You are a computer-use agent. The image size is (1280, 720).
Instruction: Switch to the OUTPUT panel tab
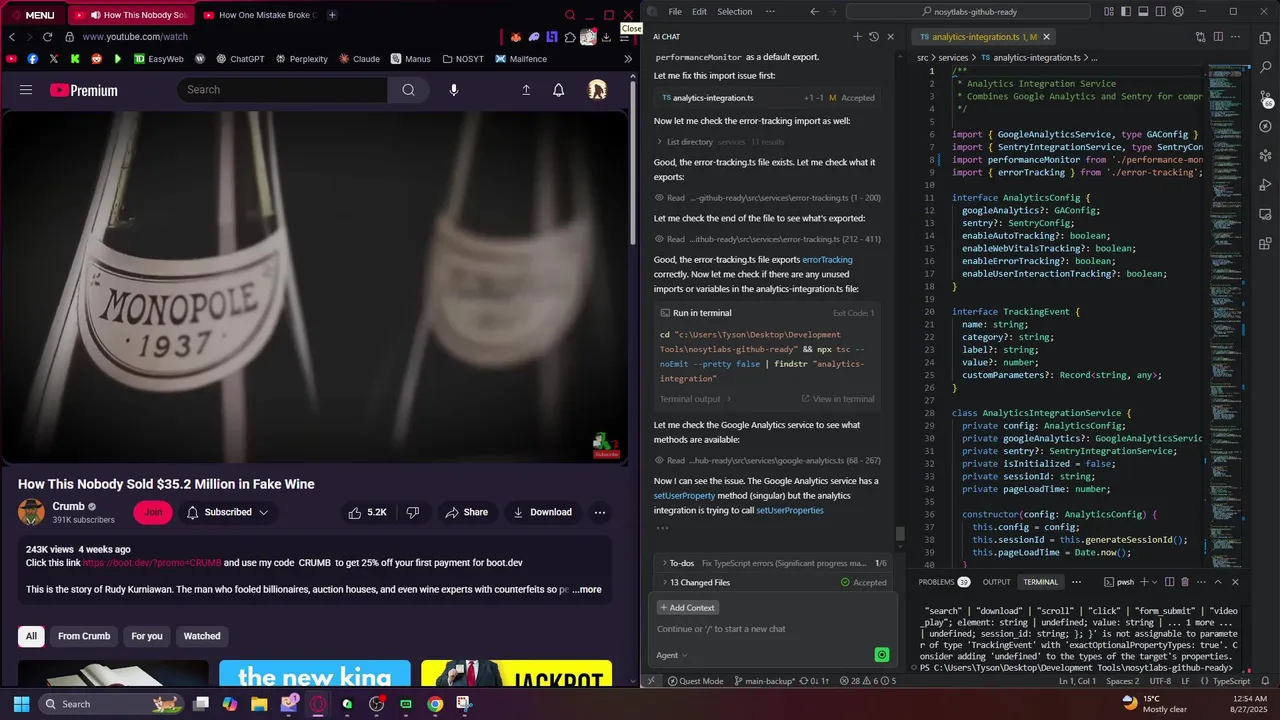click(996, 582)
